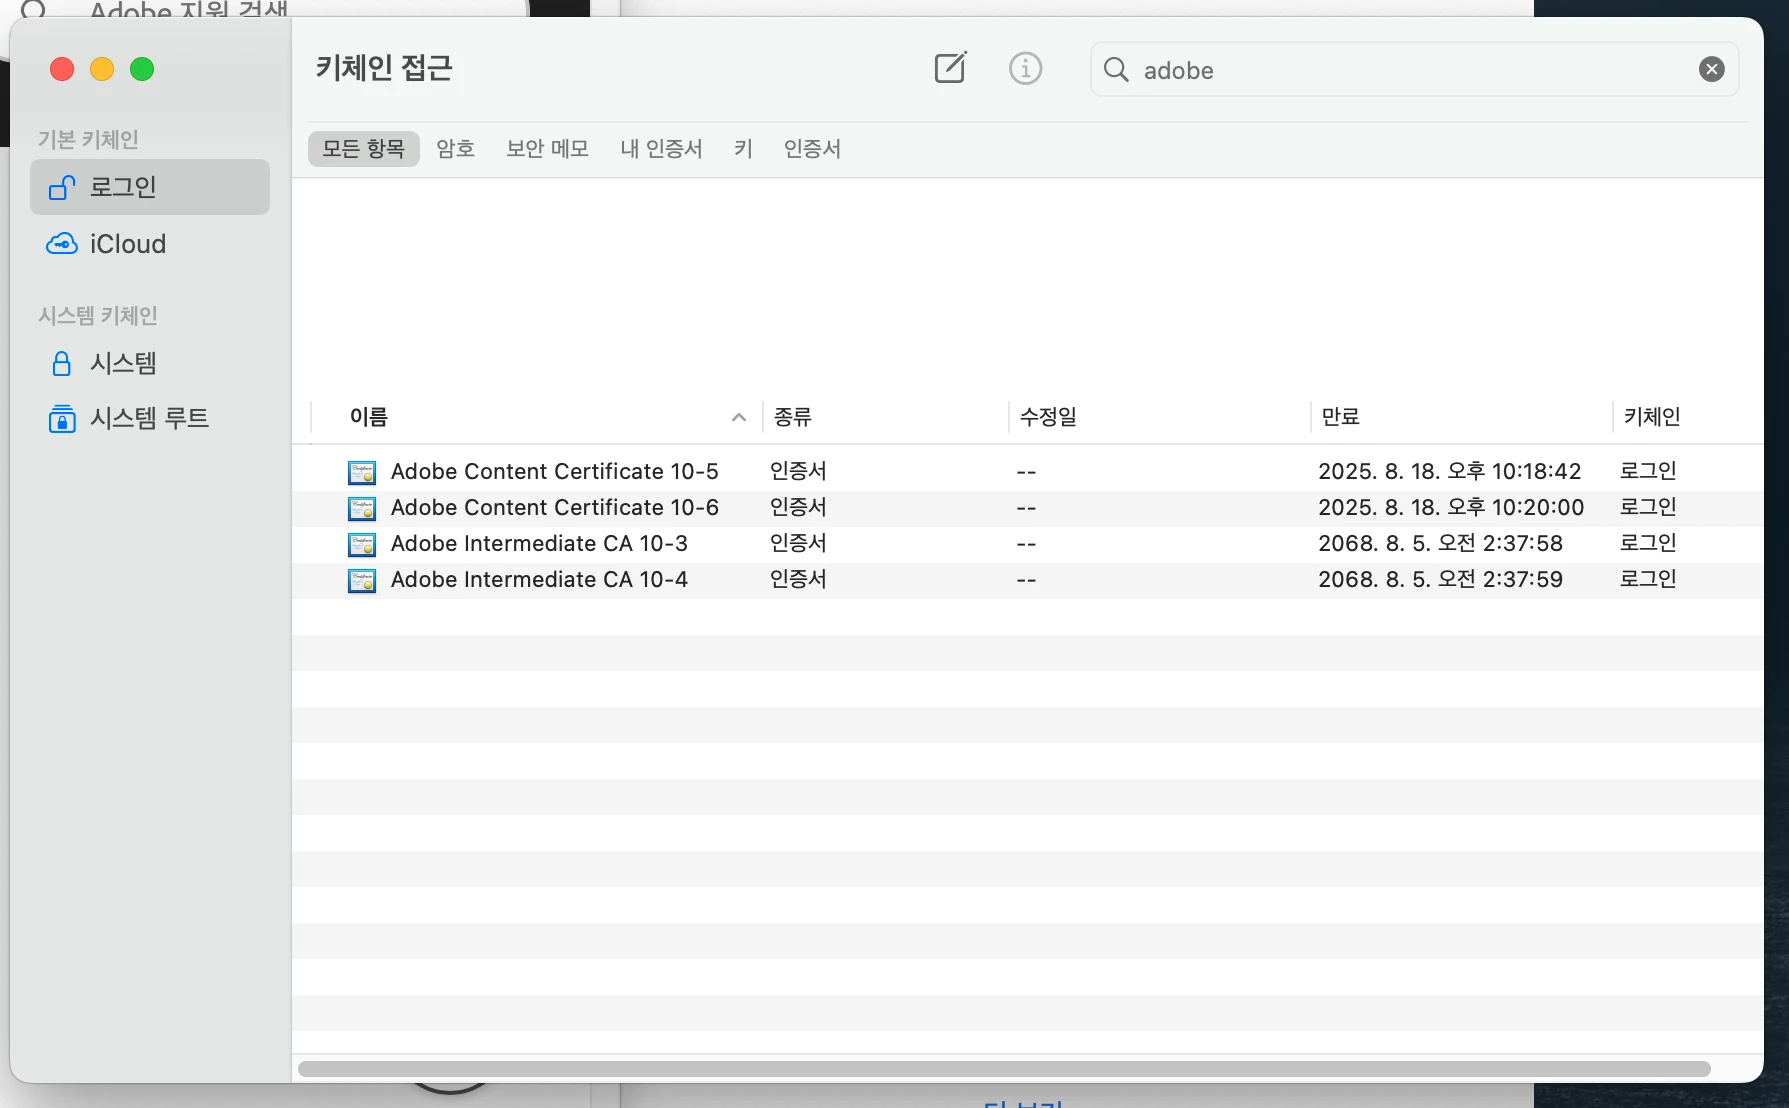Select Adobe Intermediate CA 10-3 row
The image size is (1789, 1108).
click(x=1027, y=543)
